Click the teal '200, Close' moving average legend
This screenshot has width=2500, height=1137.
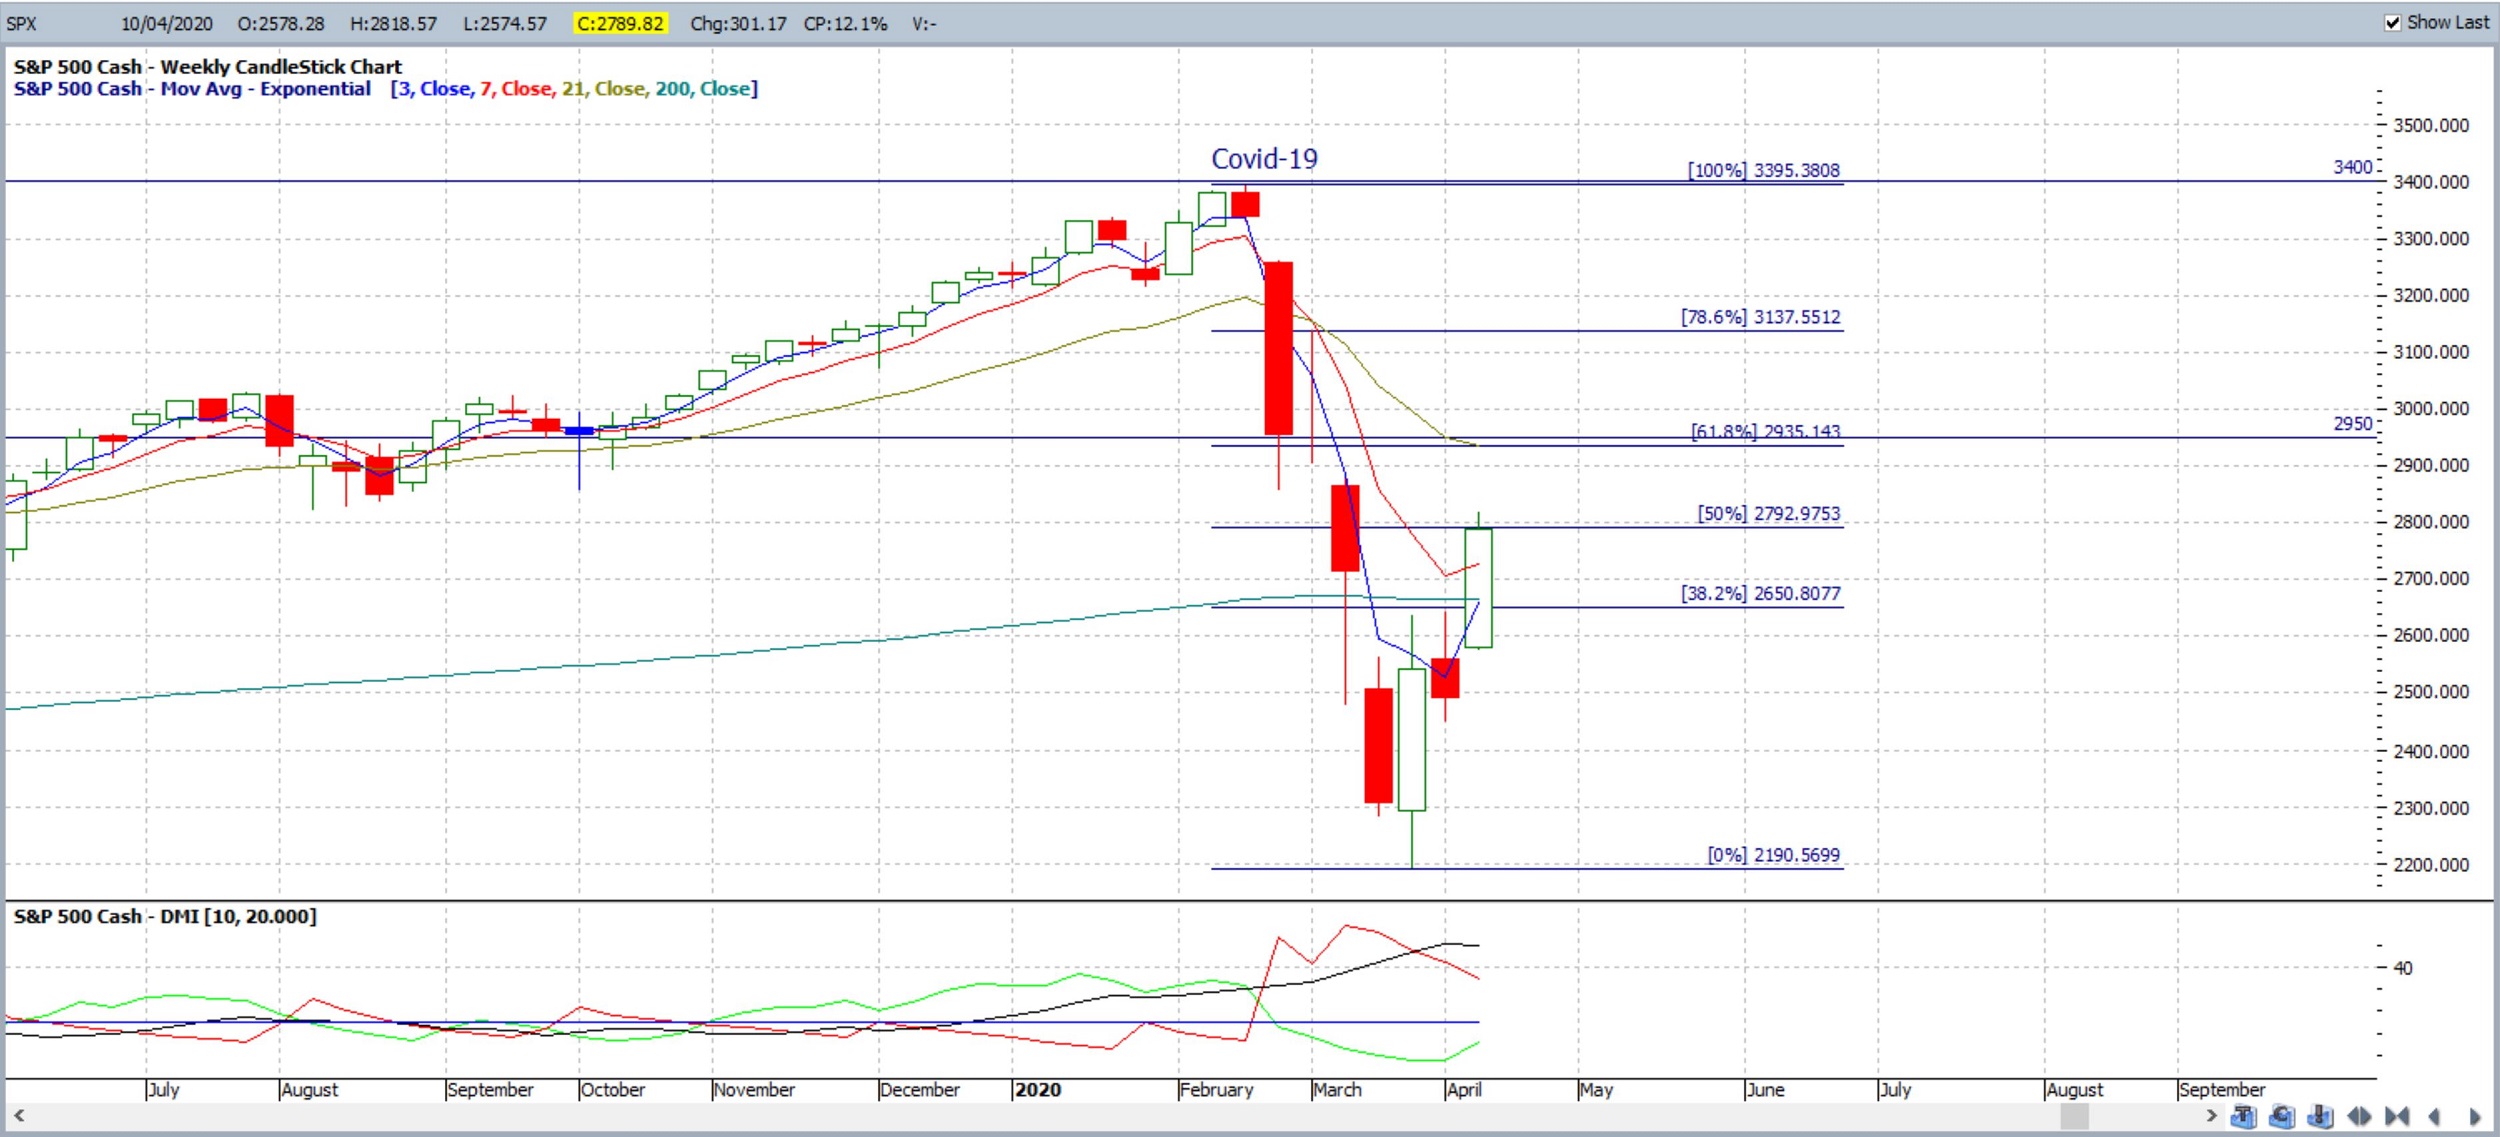702,89
